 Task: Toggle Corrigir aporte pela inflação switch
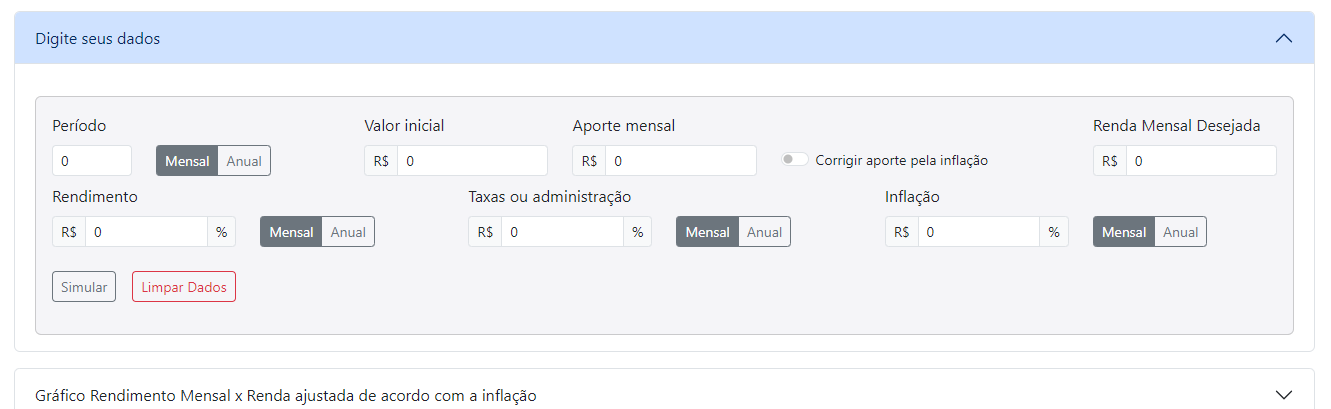click(x=796, y=160)
